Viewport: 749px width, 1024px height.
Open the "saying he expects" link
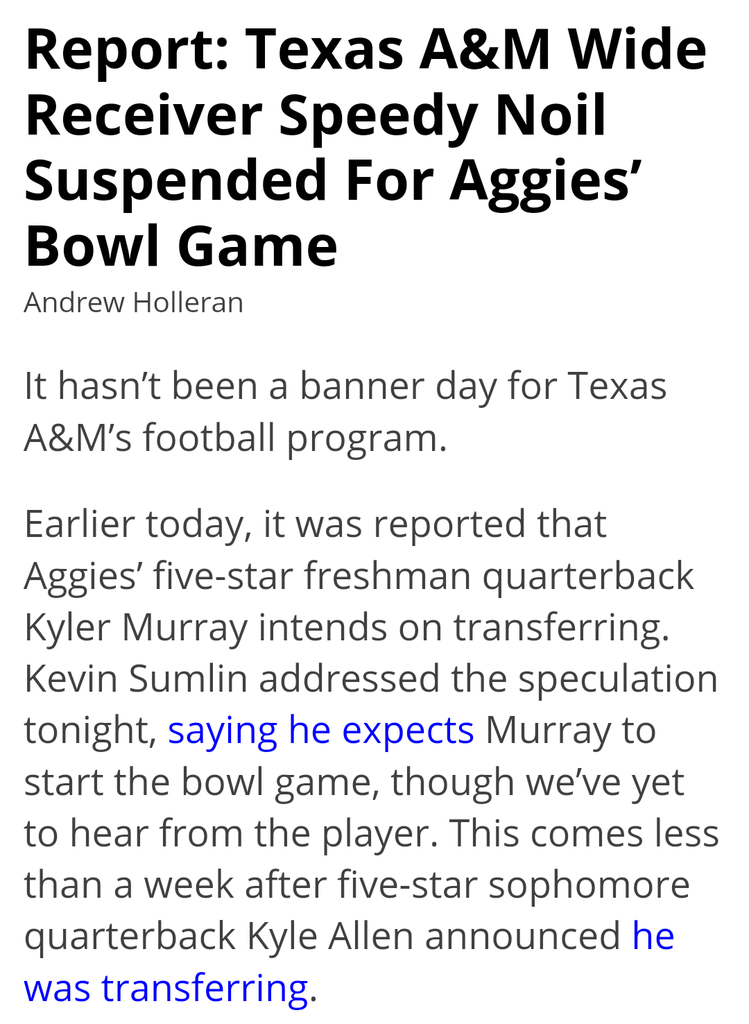point(320,731)
